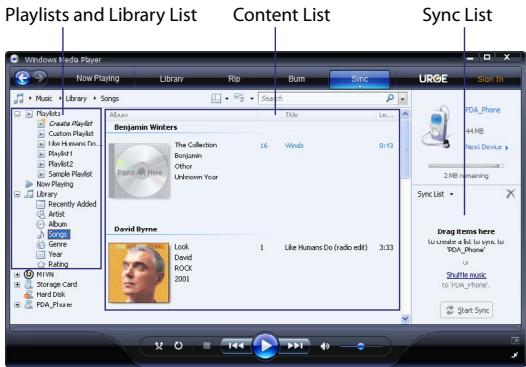Skip to the next track
The width and height of the screenshot is (526, 367).
(295, 346)
